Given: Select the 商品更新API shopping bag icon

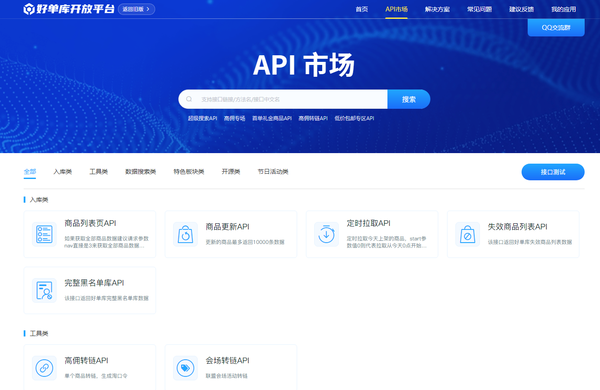Looking at the screenshot, I should pos(185,234).
